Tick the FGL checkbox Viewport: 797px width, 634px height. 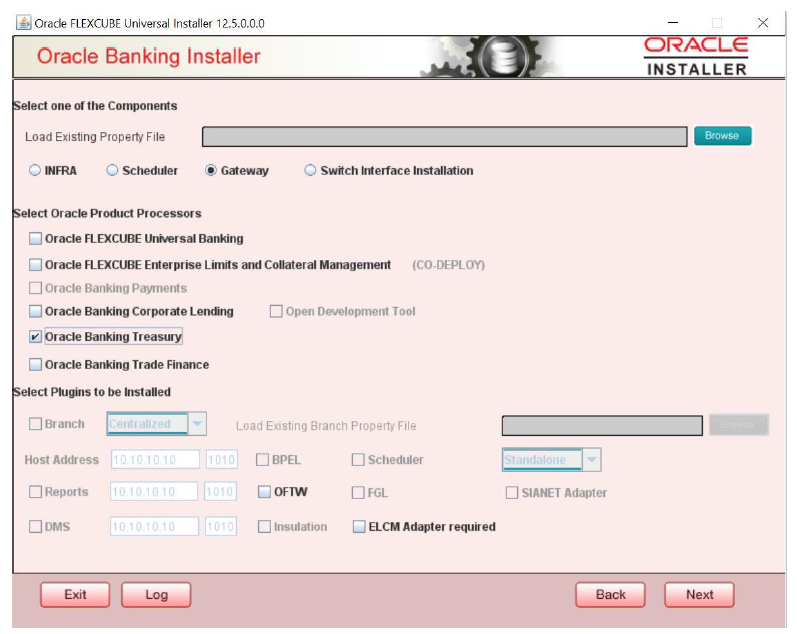[x=358, y=493]
